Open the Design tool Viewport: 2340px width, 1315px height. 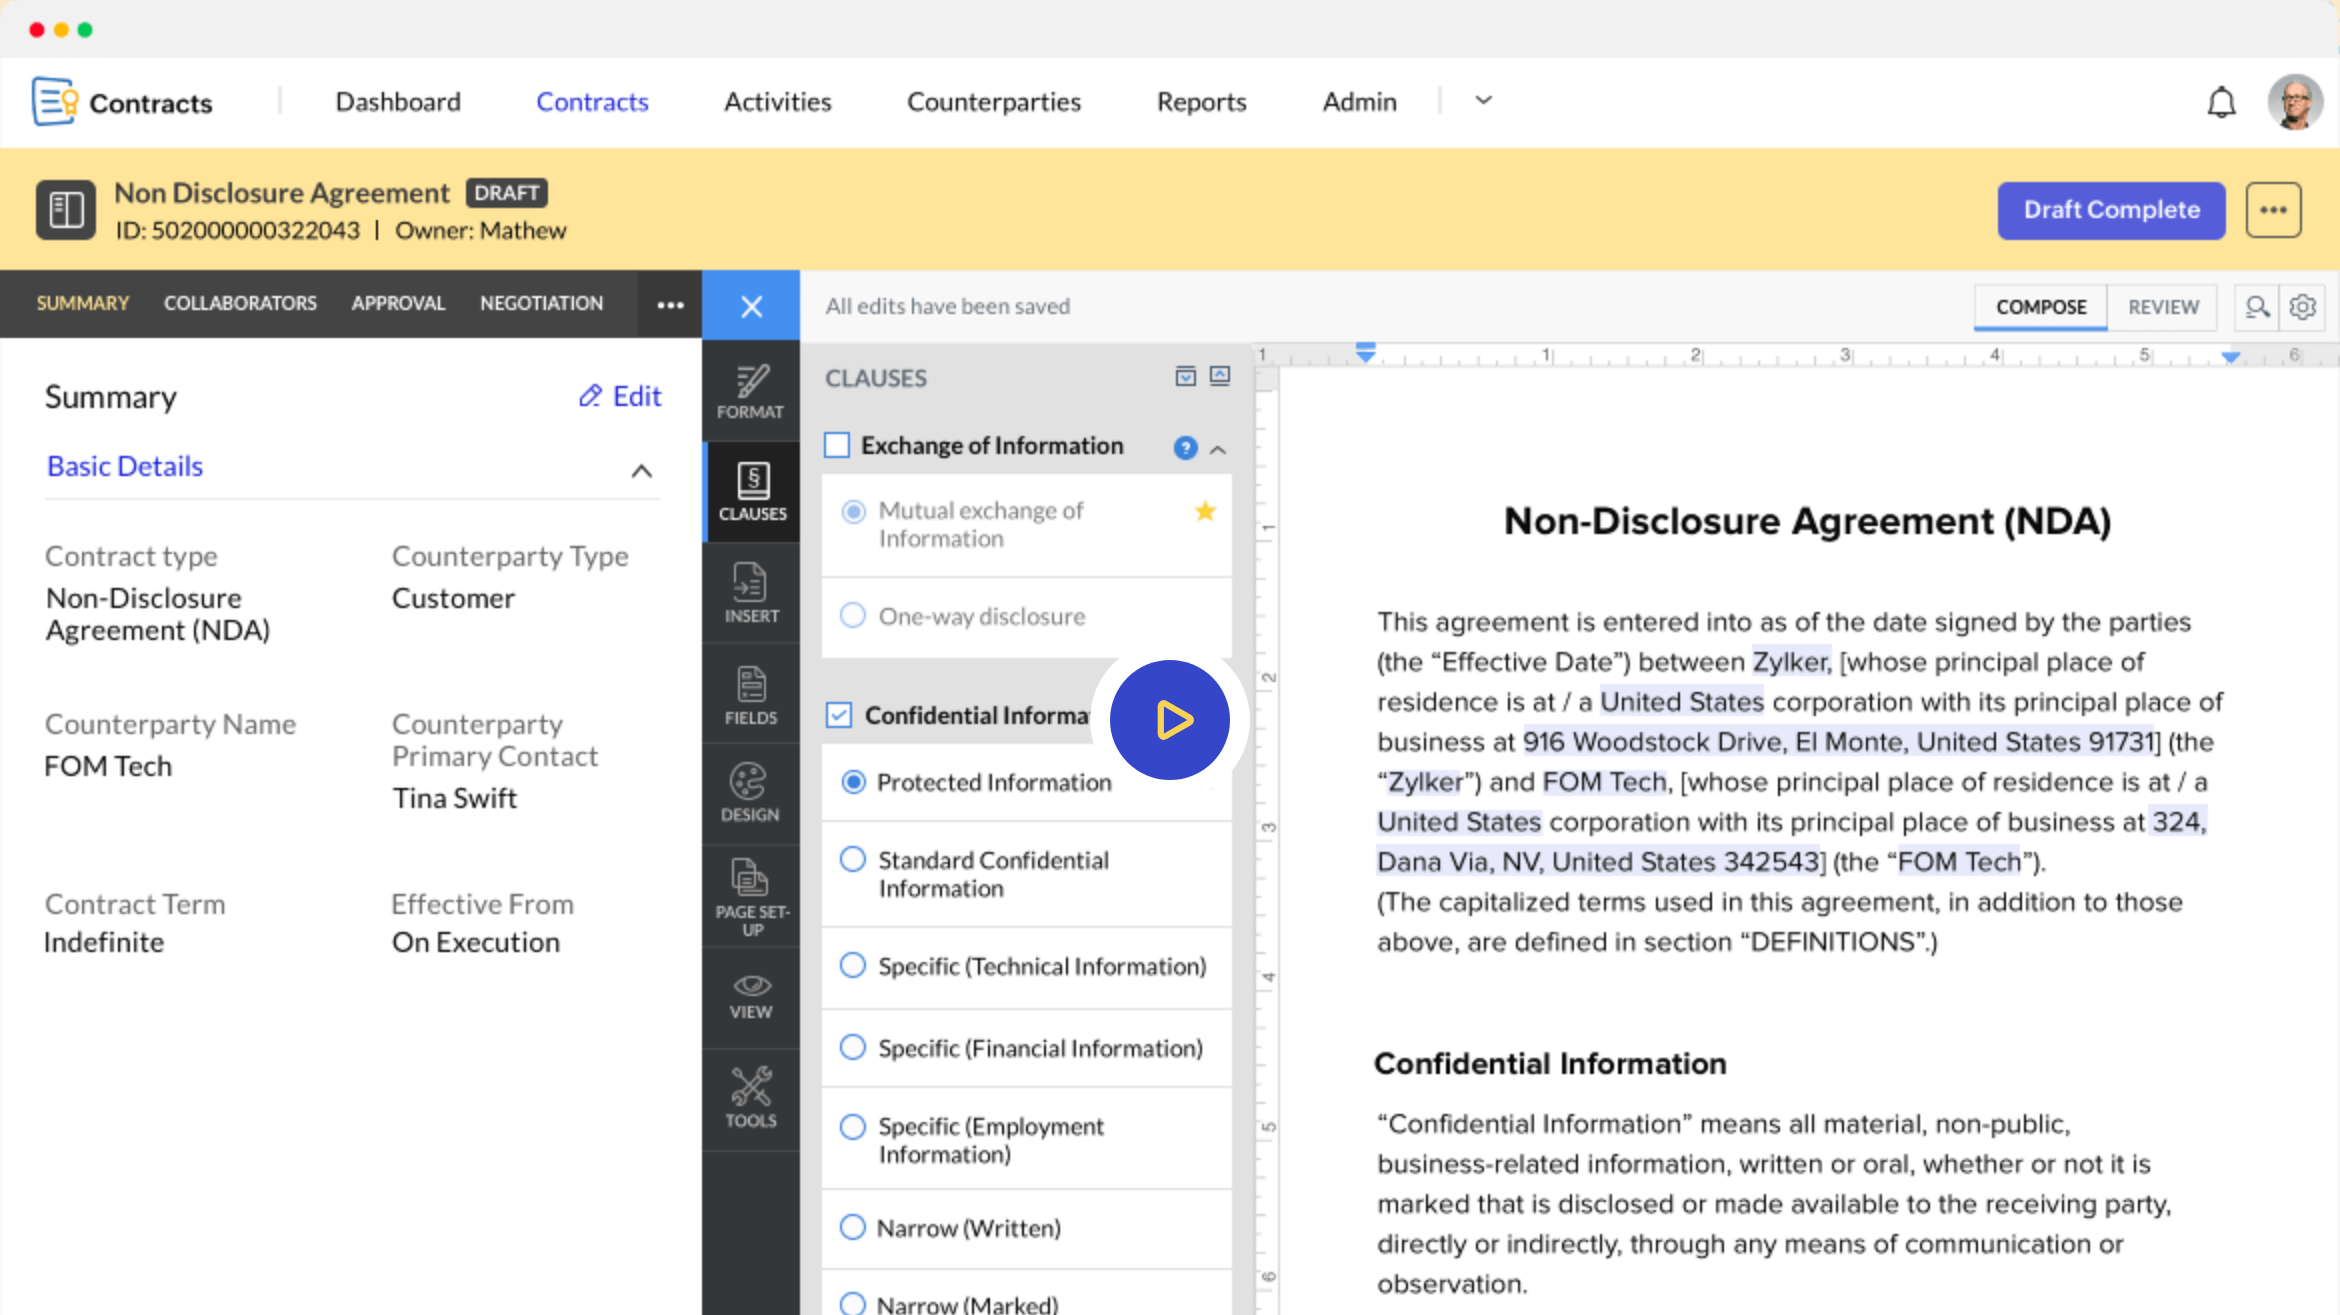[x=750, y=794]
